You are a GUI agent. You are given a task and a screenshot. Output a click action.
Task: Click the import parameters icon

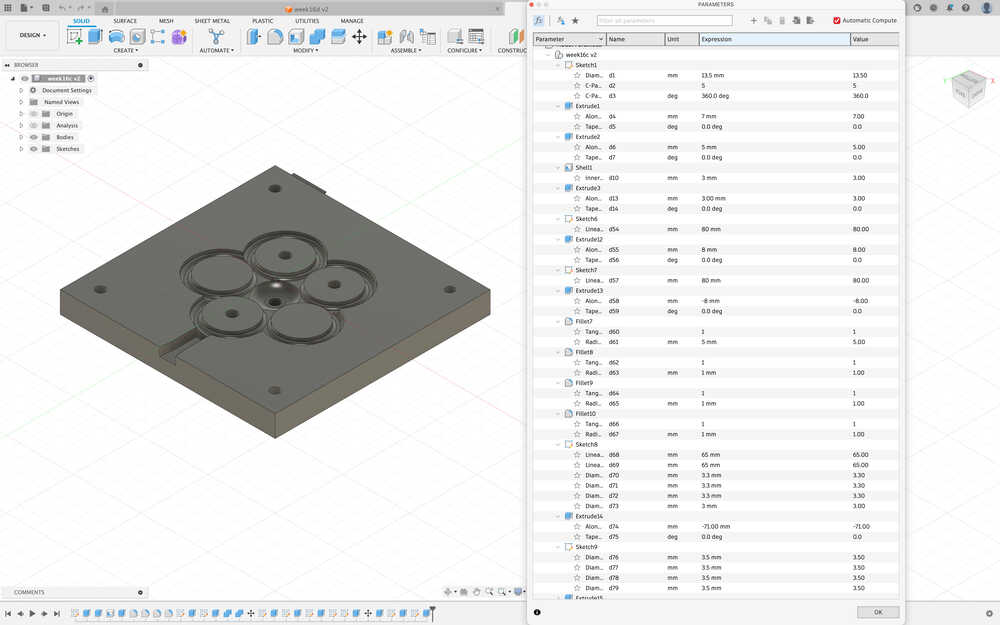coord(796,20)
